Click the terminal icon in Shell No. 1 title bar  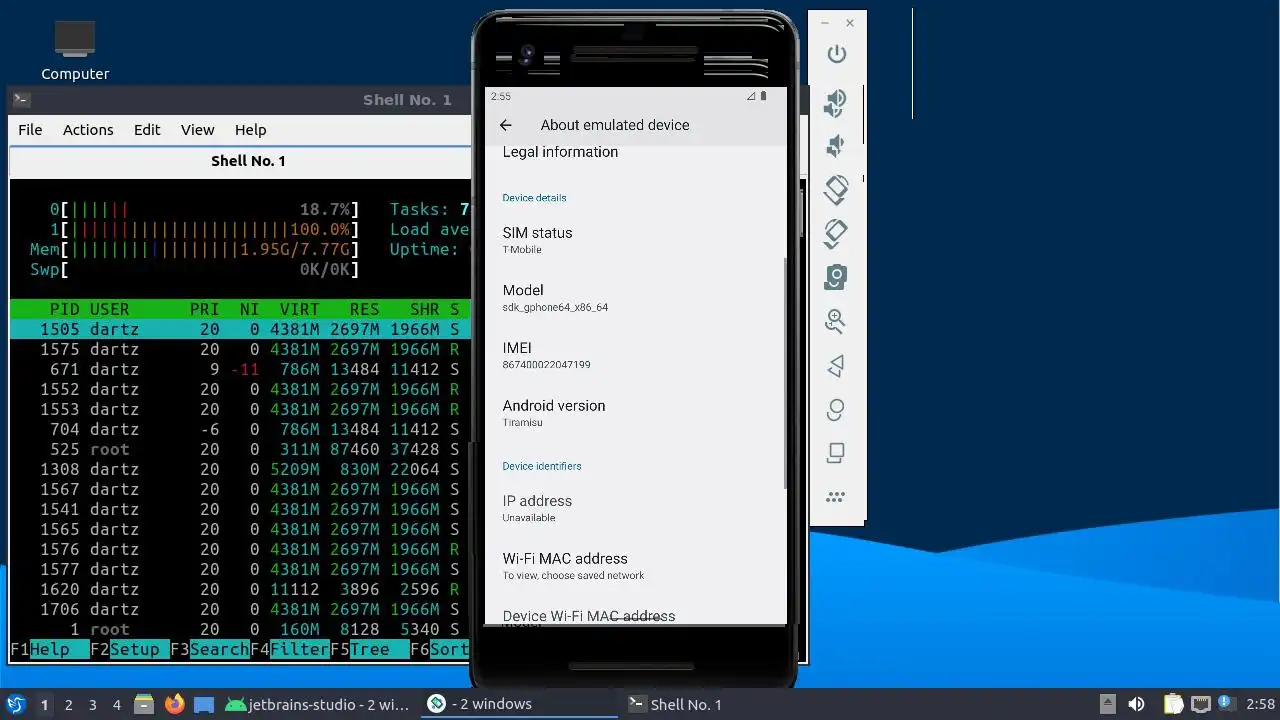coord(21,99)
